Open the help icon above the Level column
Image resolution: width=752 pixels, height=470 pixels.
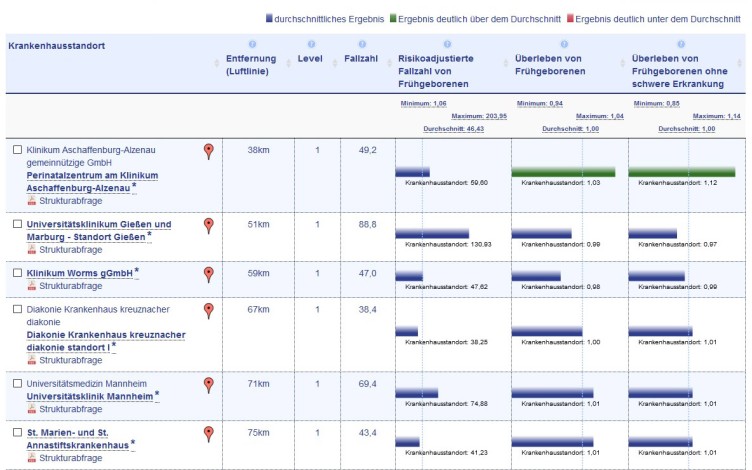311,44
